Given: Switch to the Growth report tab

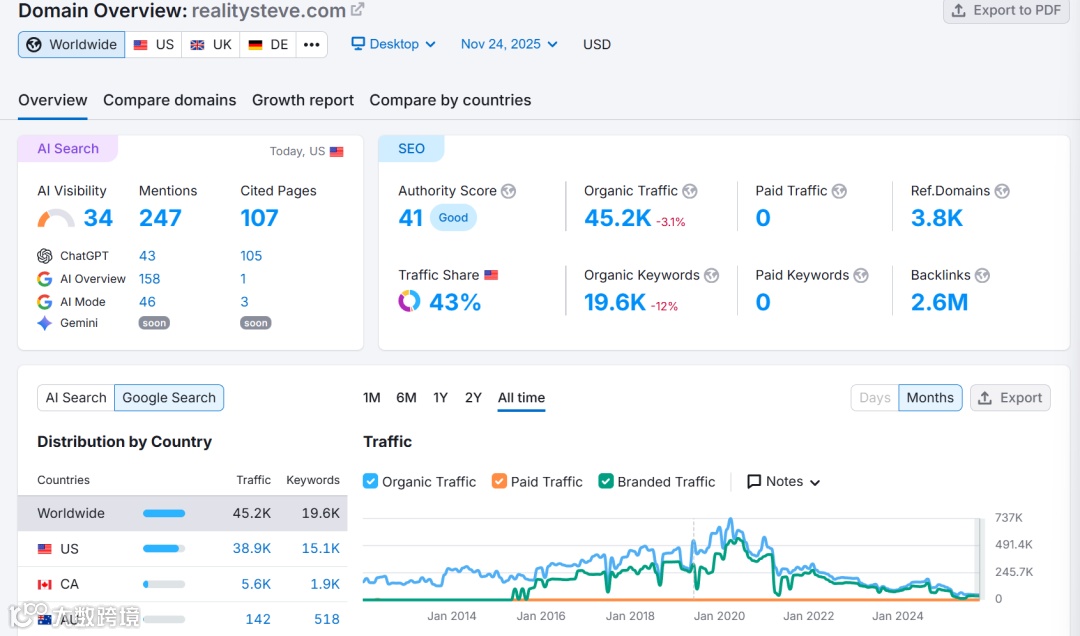Looking at the screenshot, I should click(303, 100).
